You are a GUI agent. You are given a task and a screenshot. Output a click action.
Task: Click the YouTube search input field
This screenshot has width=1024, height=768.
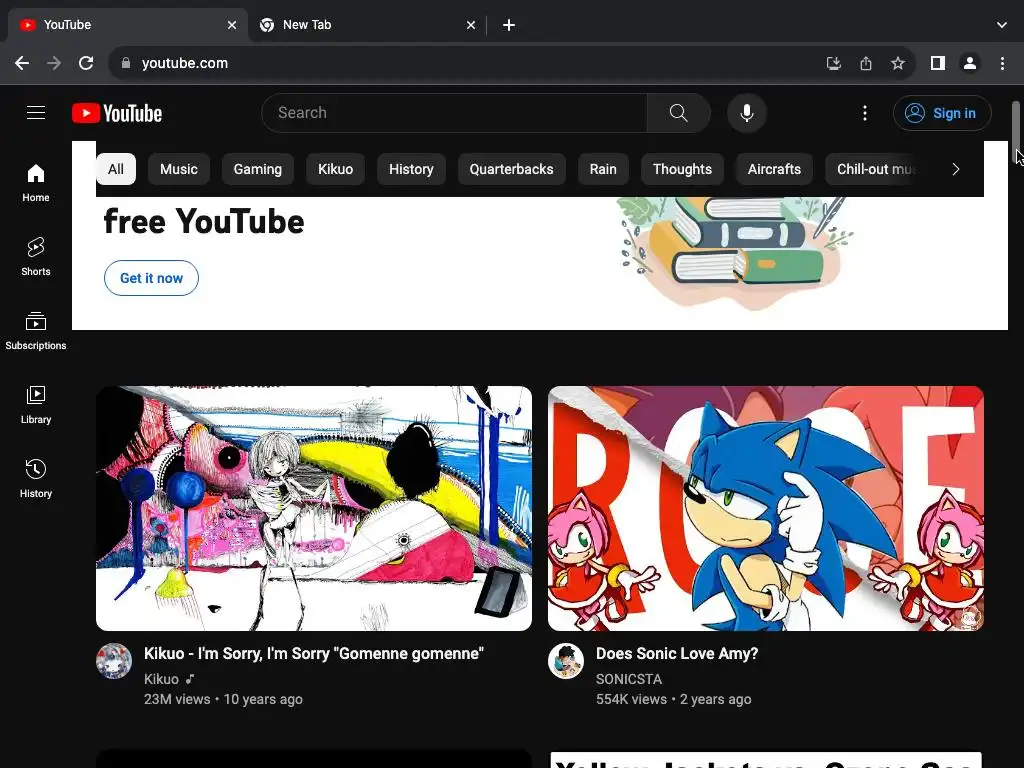click(455, 113)
